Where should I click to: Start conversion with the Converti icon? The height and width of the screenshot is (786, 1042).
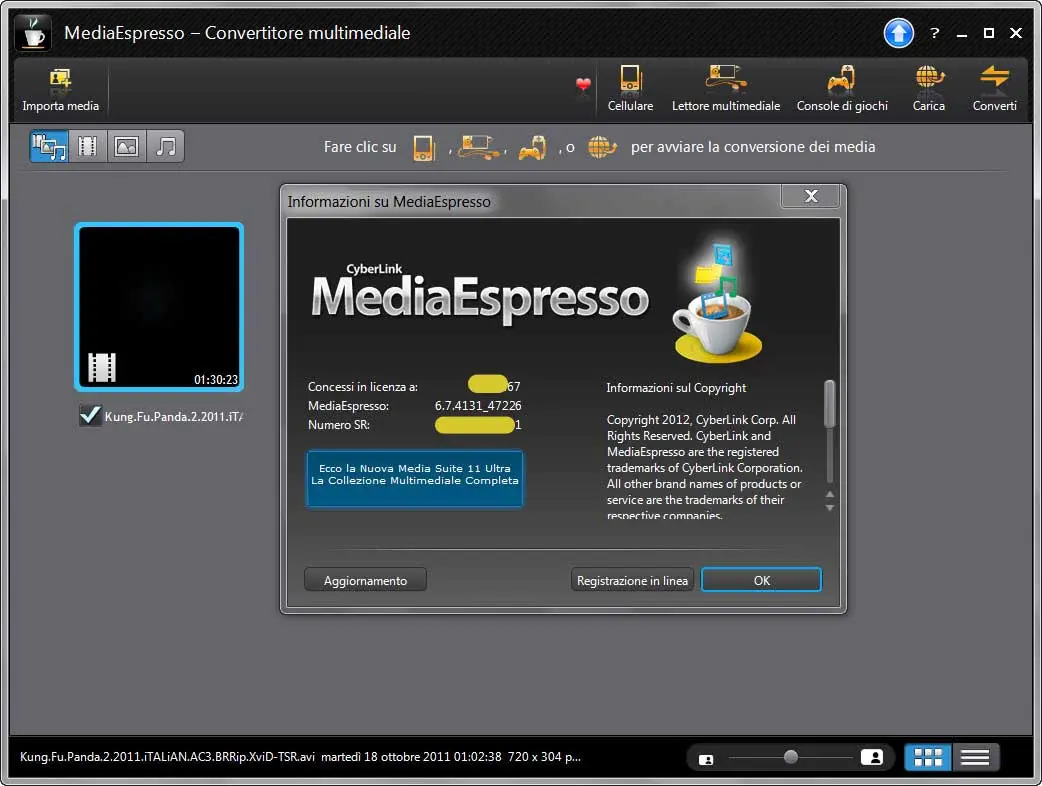click(994, 89)
